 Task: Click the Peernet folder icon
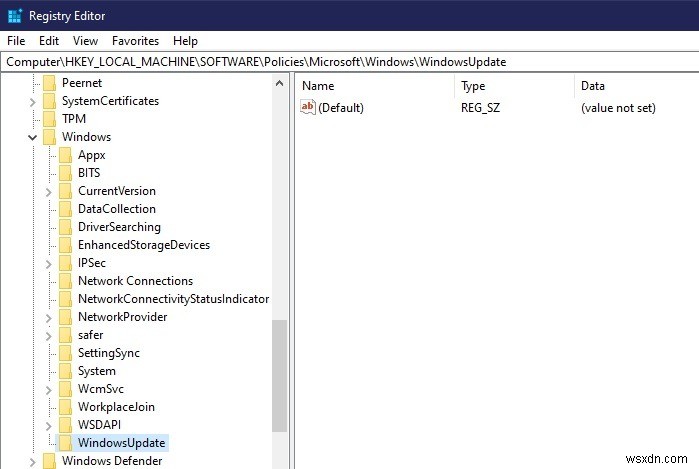tap(49, 83)
